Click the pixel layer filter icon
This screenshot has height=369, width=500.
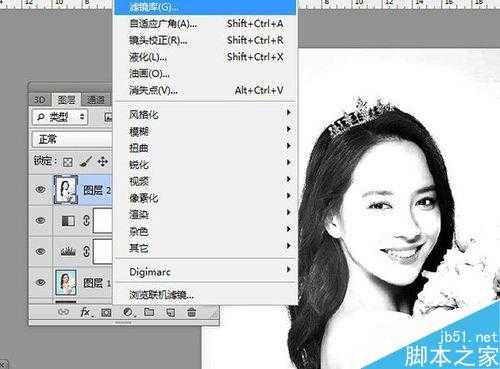coord(108,117)
